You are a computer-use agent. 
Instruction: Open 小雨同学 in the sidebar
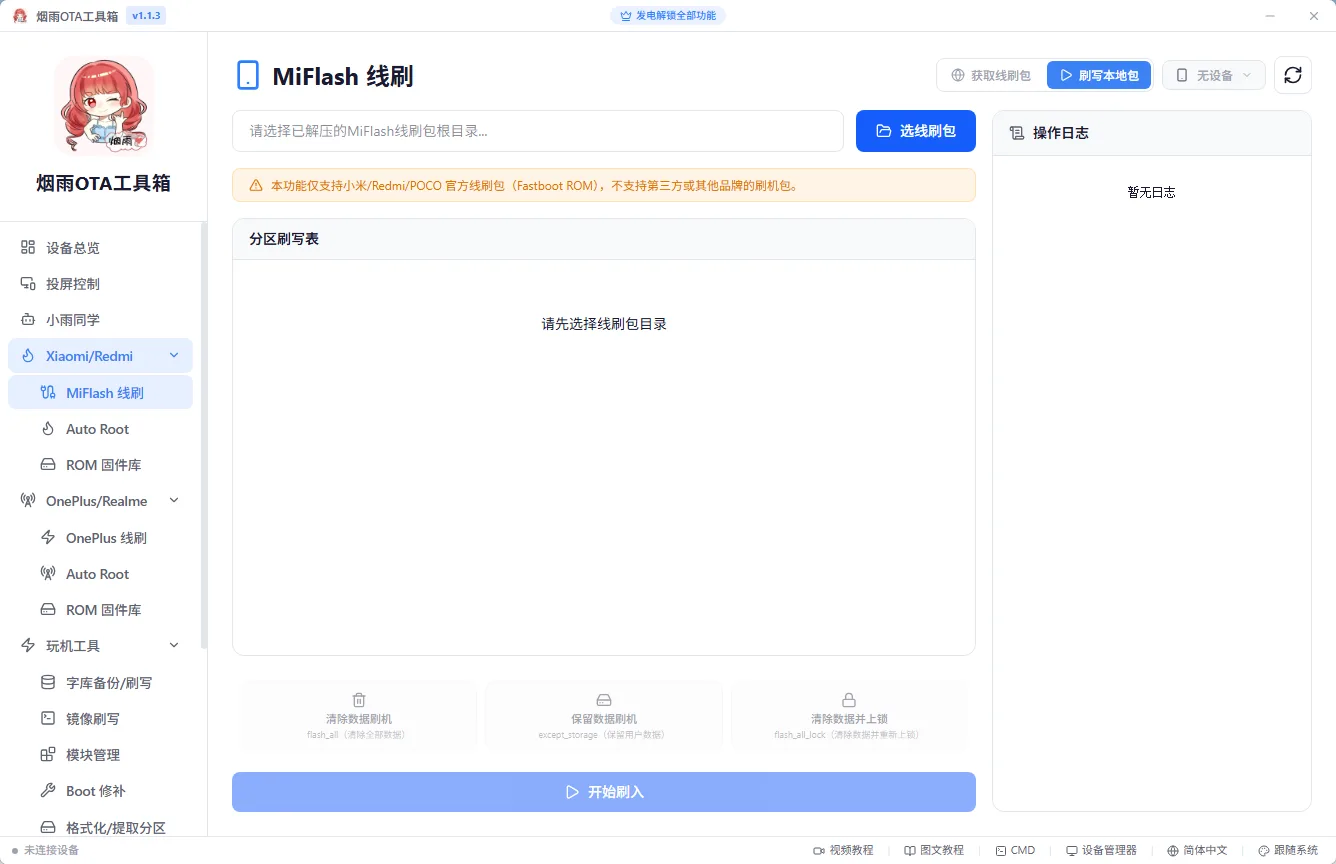pyautogui.click(x=100, y=320)
